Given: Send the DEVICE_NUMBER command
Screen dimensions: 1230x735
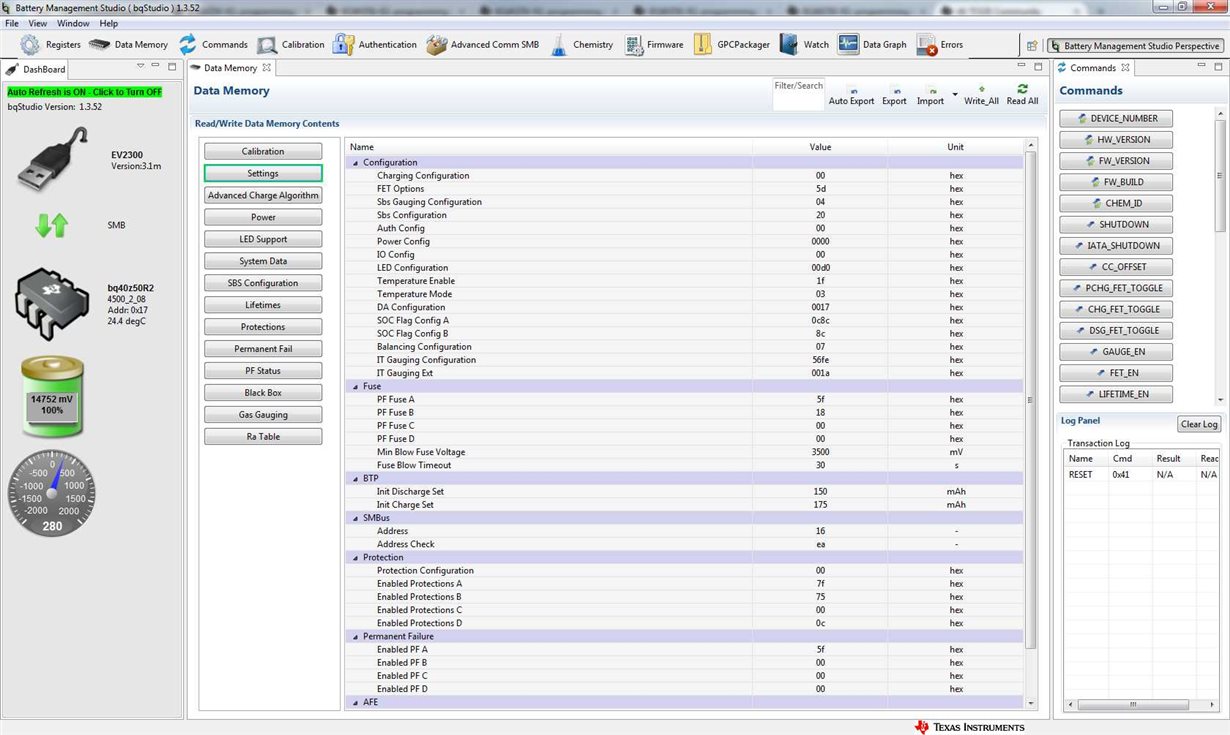Looking at the screenshot, I should (x=1116, y=119).
